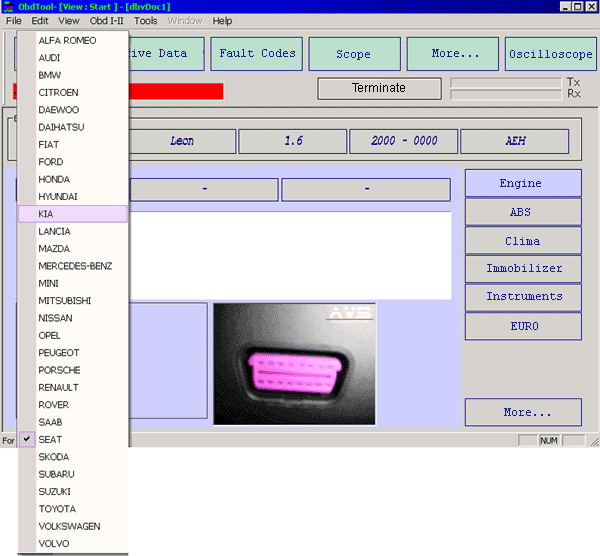Screen dimensions: 600x556
Task: Open the View menu
Action: coord(69,21)
